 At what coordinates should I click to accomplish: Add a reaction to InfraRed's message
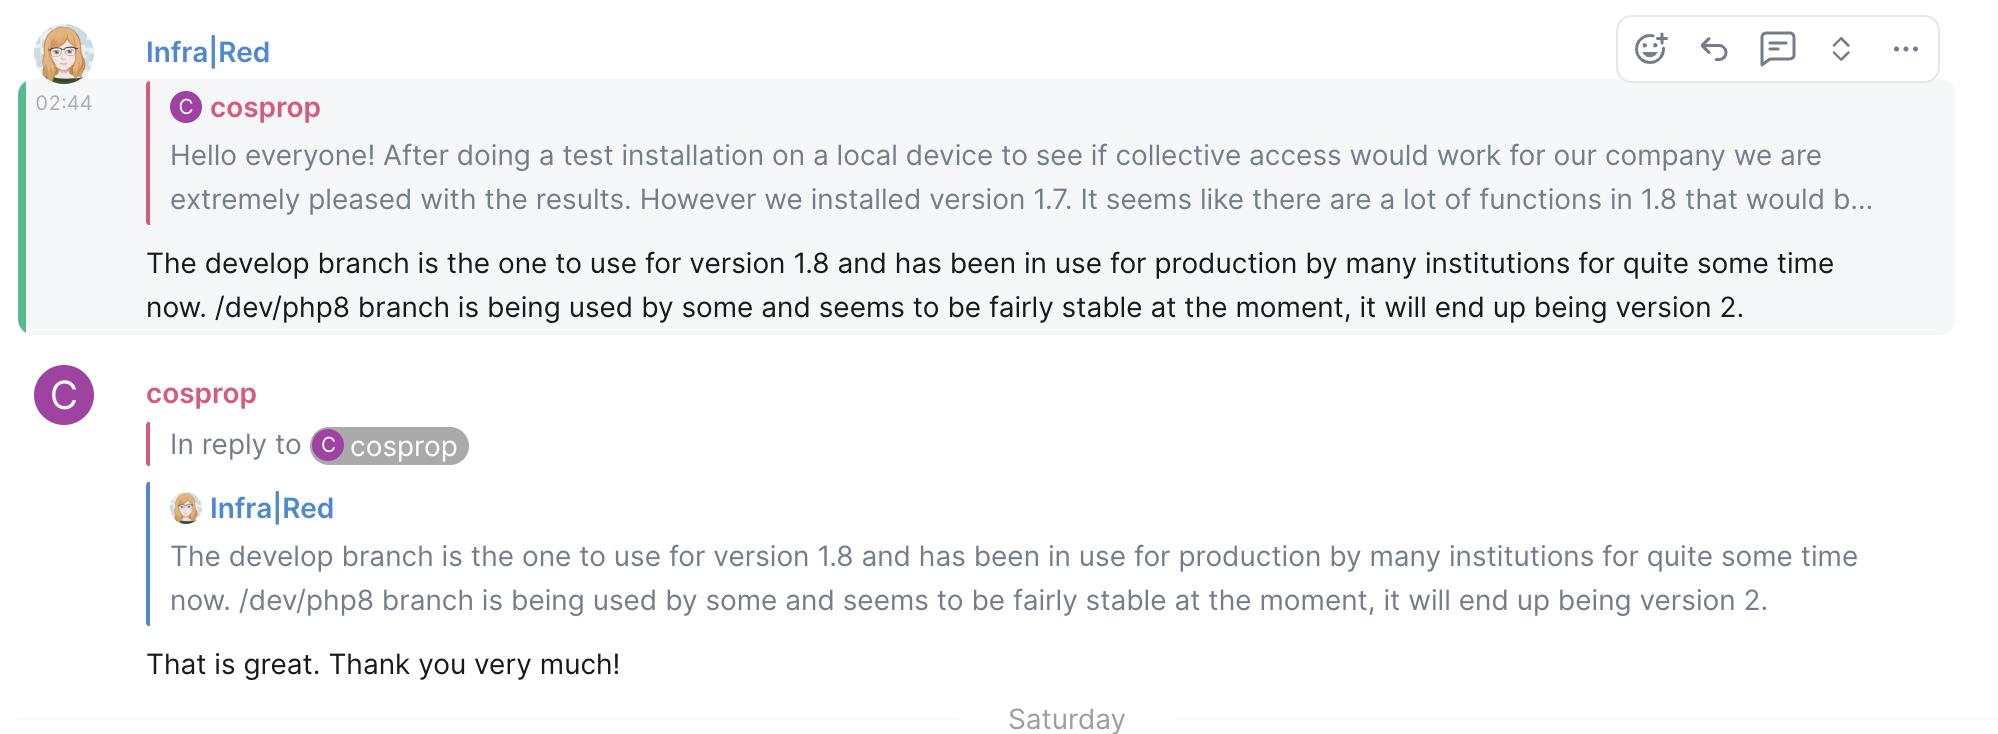[1650, 47]
